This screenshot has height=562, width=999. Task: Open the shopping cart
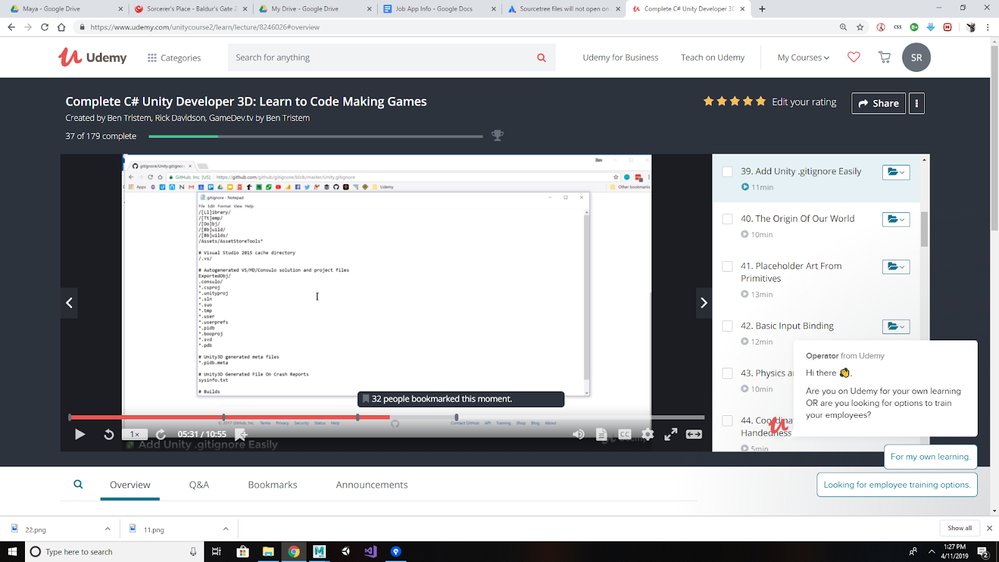pos(884,57)
